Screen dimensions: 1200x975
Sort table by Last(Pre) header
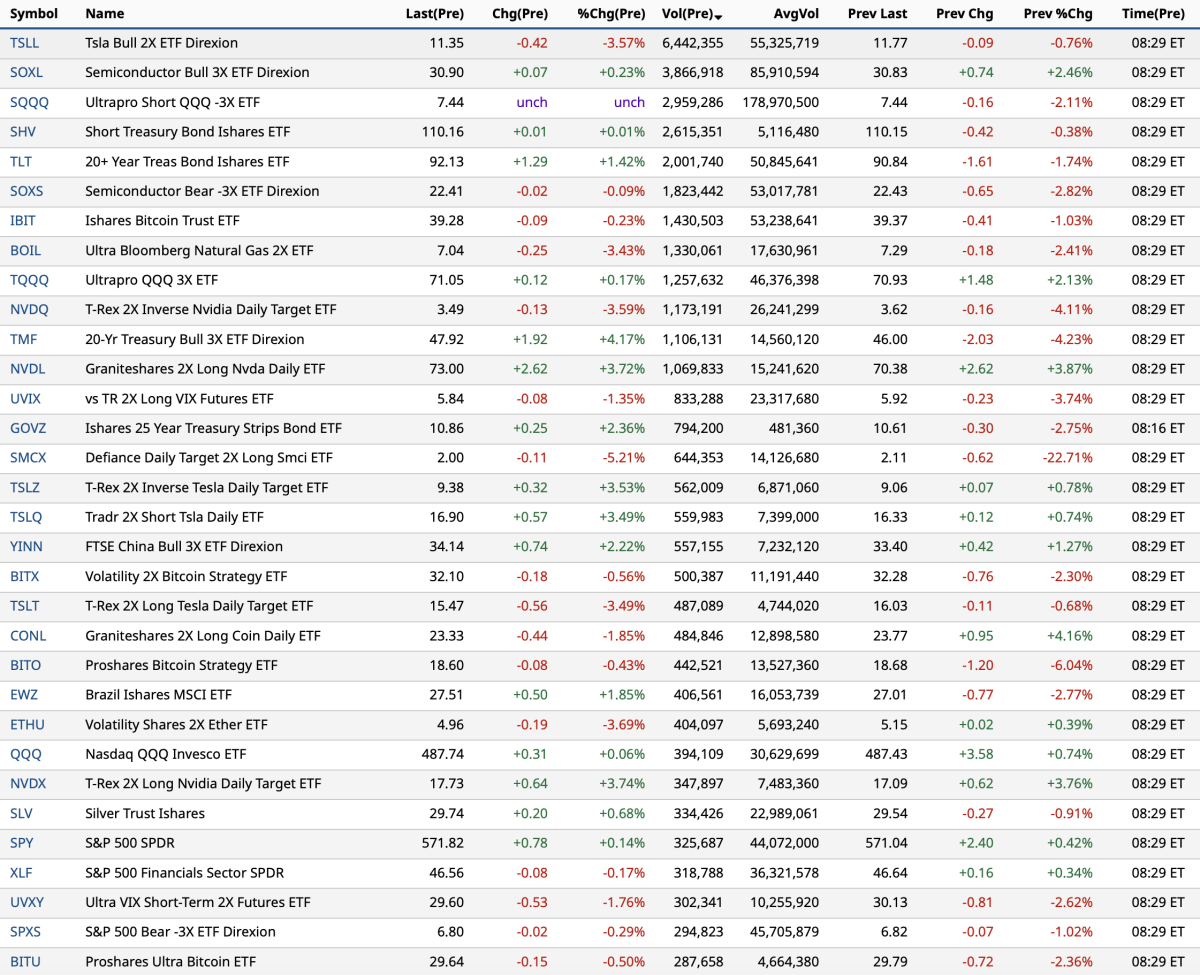click(x=434, y=14)
